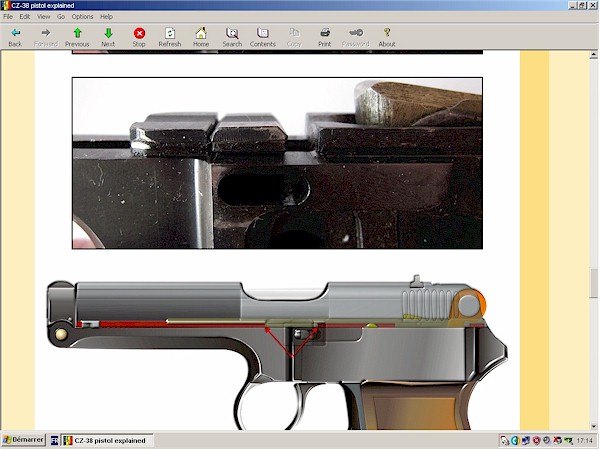Click the green safely remove hardware icon
This screenshot has width=600, height=450.
click(x=569, y=441)
